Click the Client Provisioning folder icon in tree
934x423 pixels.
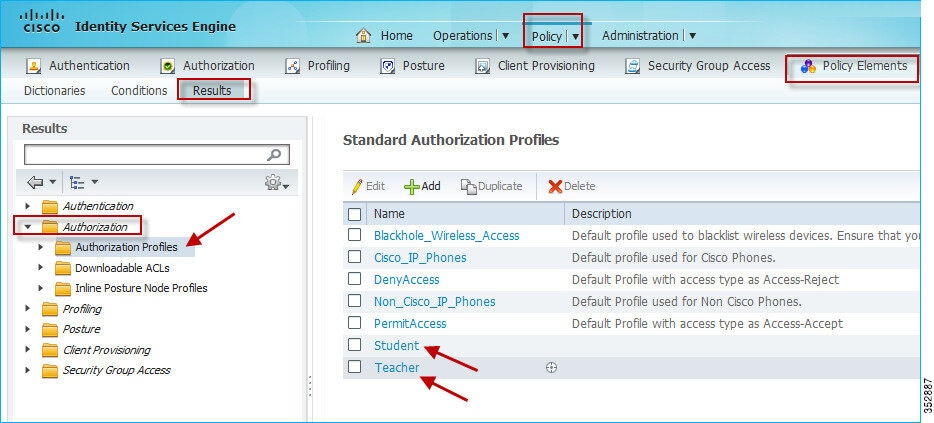[50, 350]
